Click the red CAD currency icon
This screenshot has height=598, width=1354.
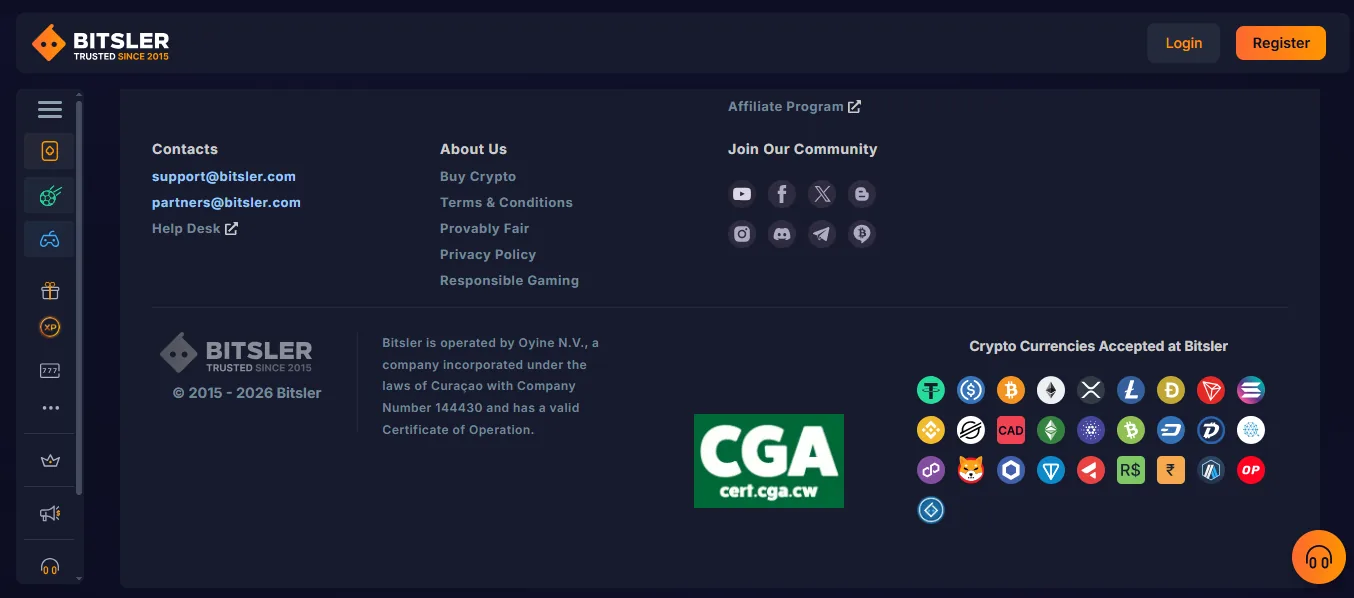click(x=1011, y=430)
